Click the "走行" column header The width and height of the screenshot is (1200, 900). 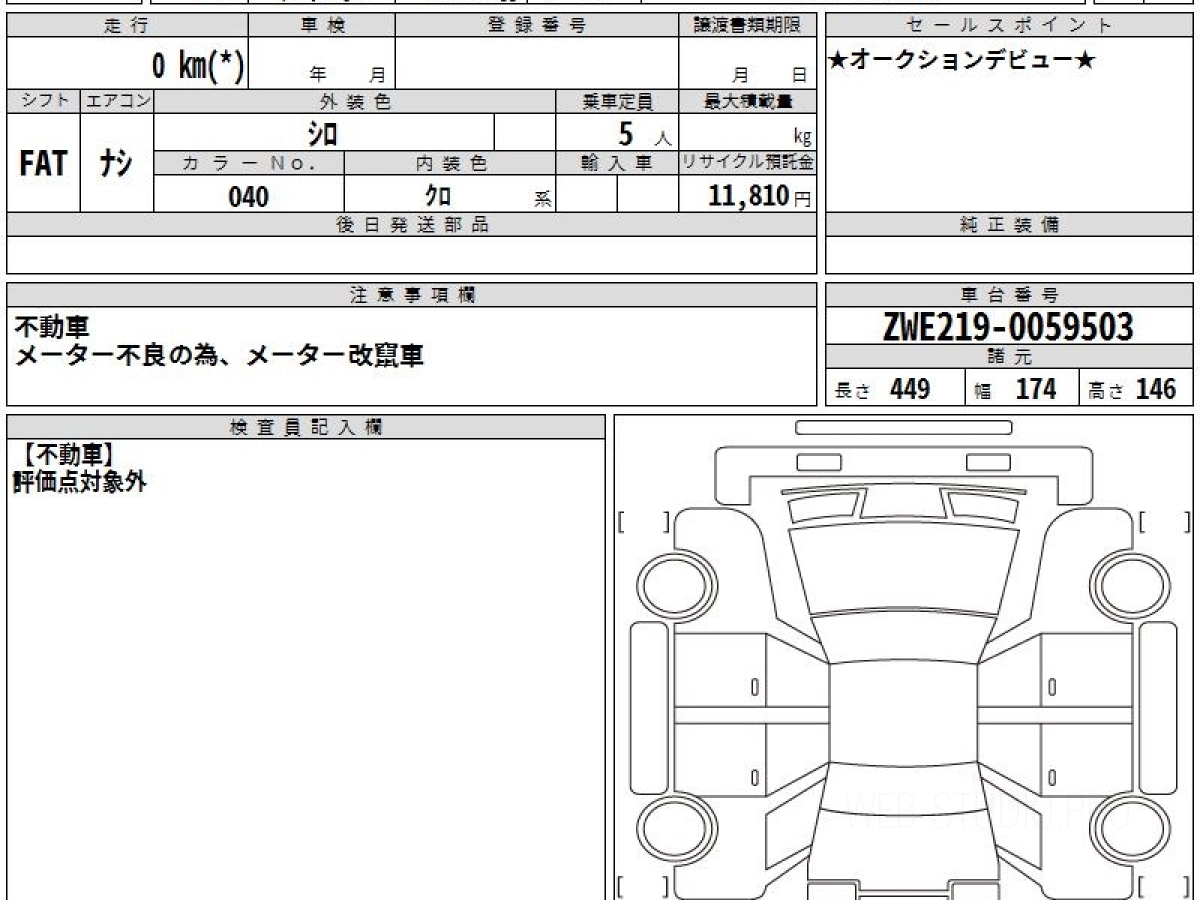pos(127,27)
